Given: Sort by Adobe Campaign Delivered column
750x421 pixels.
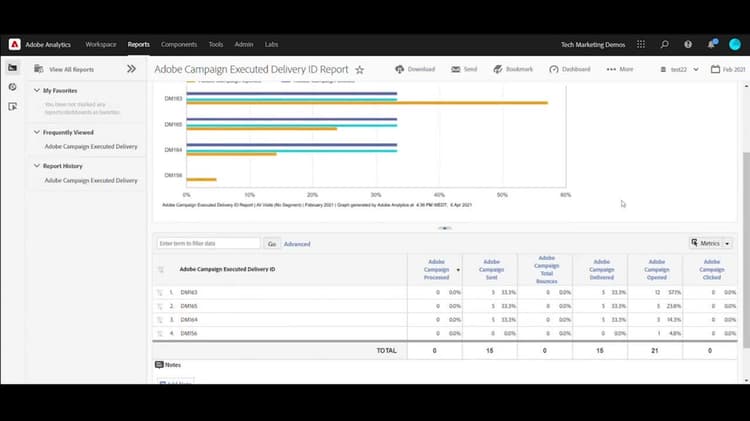Looking at the screenshot, I should click(601, 269).
